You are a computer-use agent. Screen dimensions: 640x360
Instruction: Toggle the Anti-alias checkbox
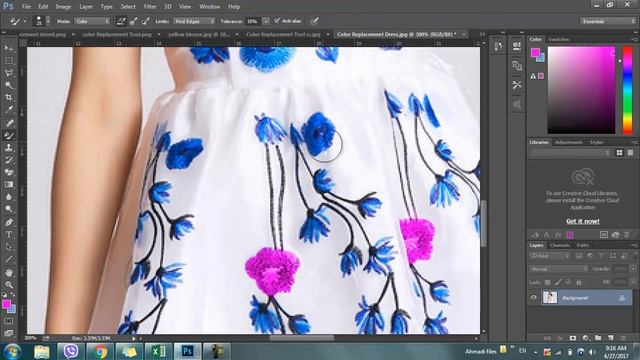click(278, 21)
